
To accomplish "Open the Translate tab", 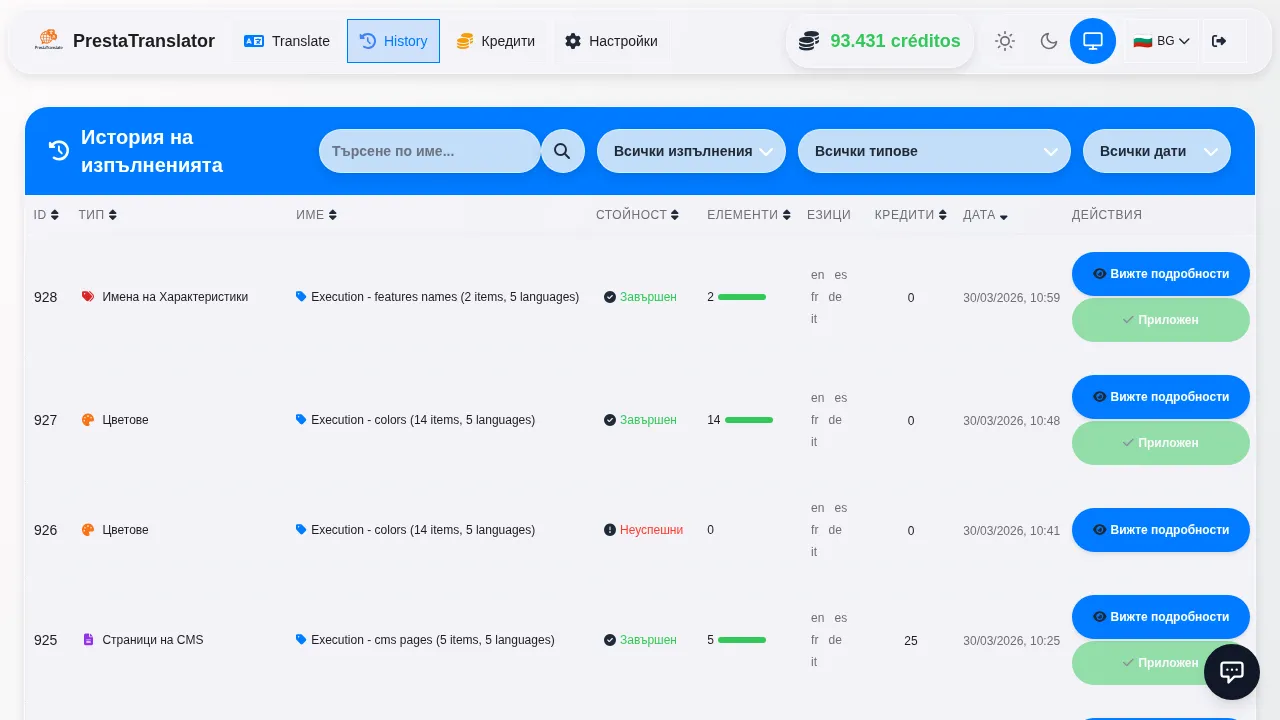I will [287, 41].
